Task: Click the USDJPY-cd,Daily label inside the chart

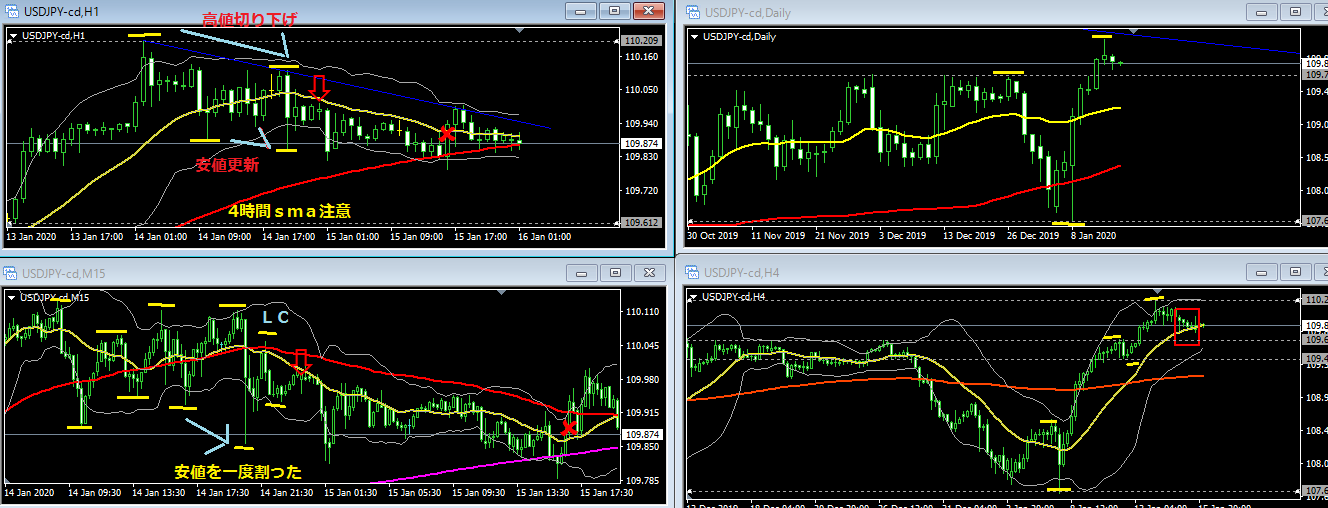Action: (x=739, y=36)
